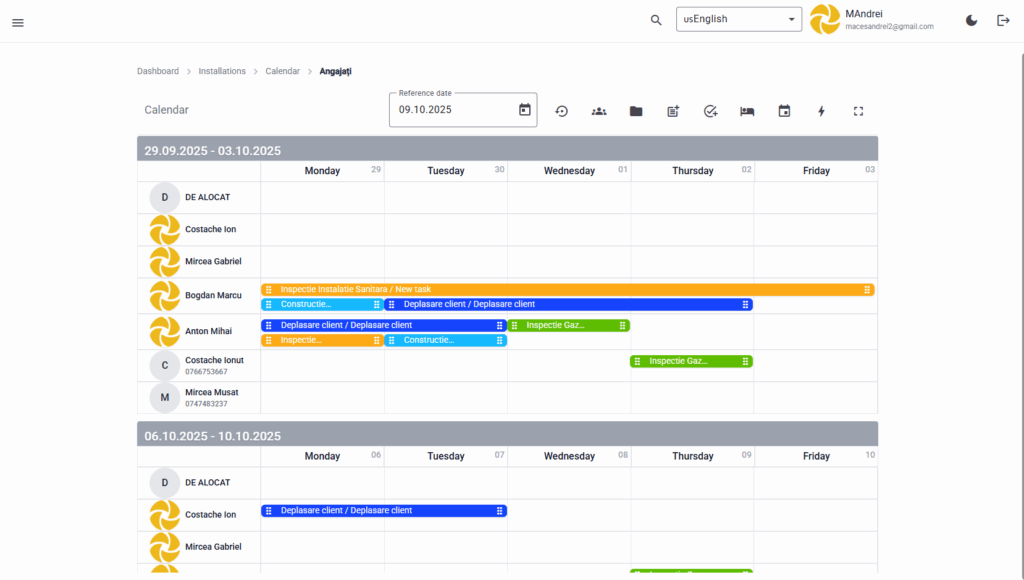Toggle dark mode with the moon icon
1024x580 pixels.
971,20
